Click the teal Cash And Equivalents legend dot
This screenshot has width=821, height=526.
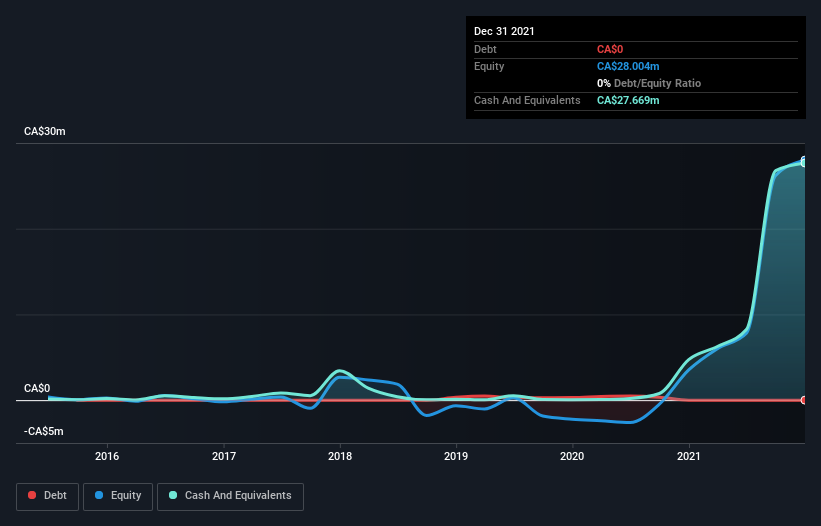173,495
